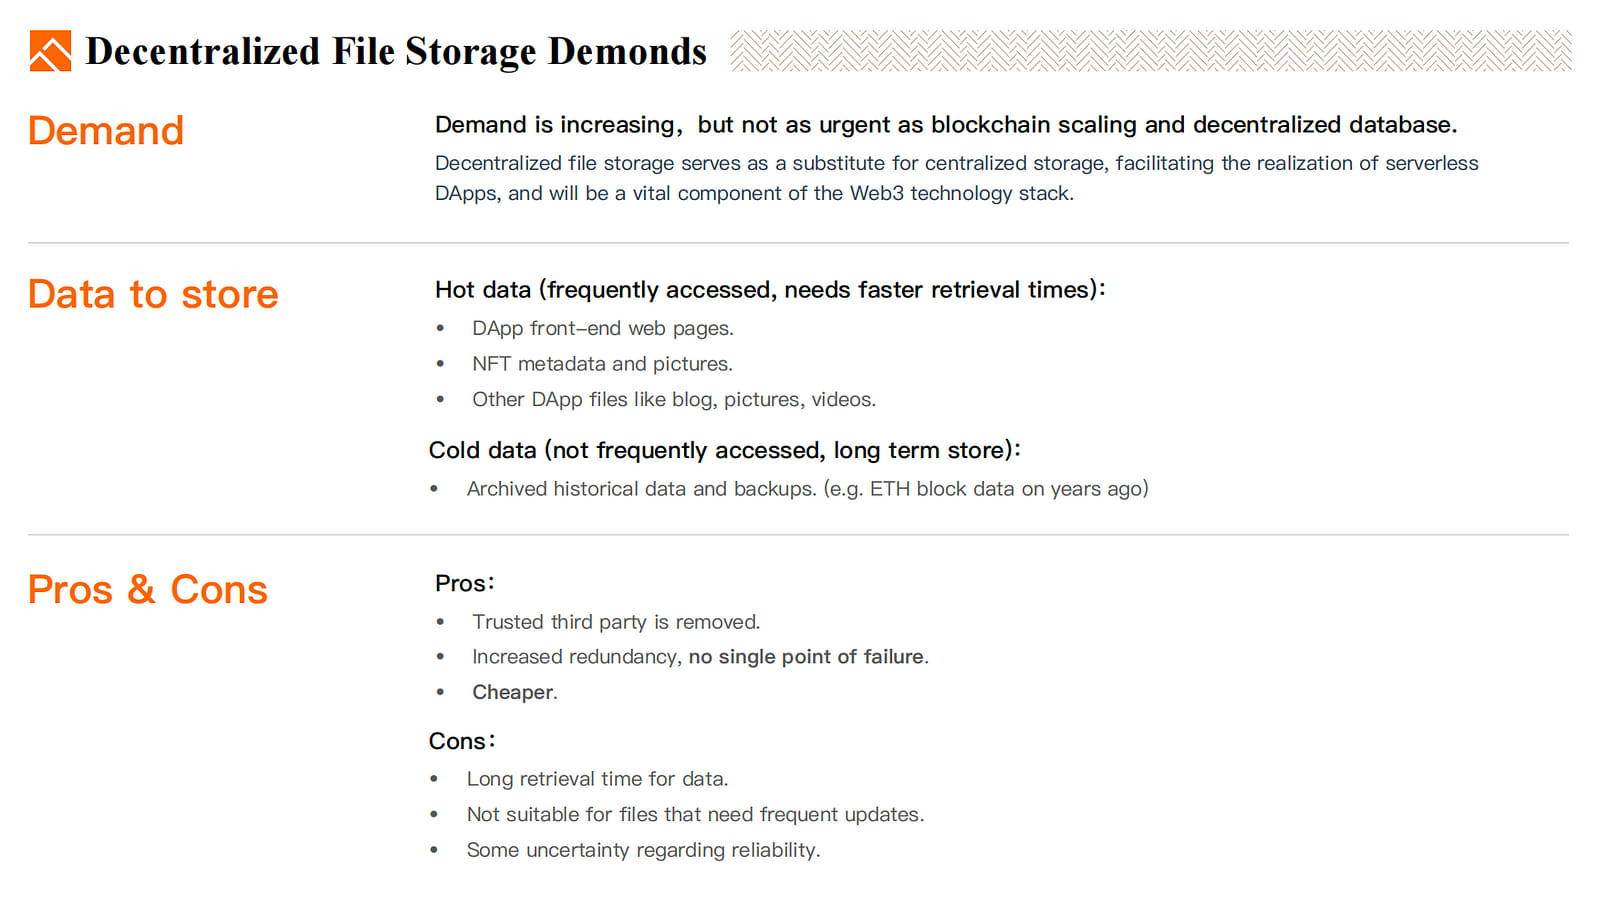
Task: Click the patterned banner right of the title
Action: [x=1150, y=51]
